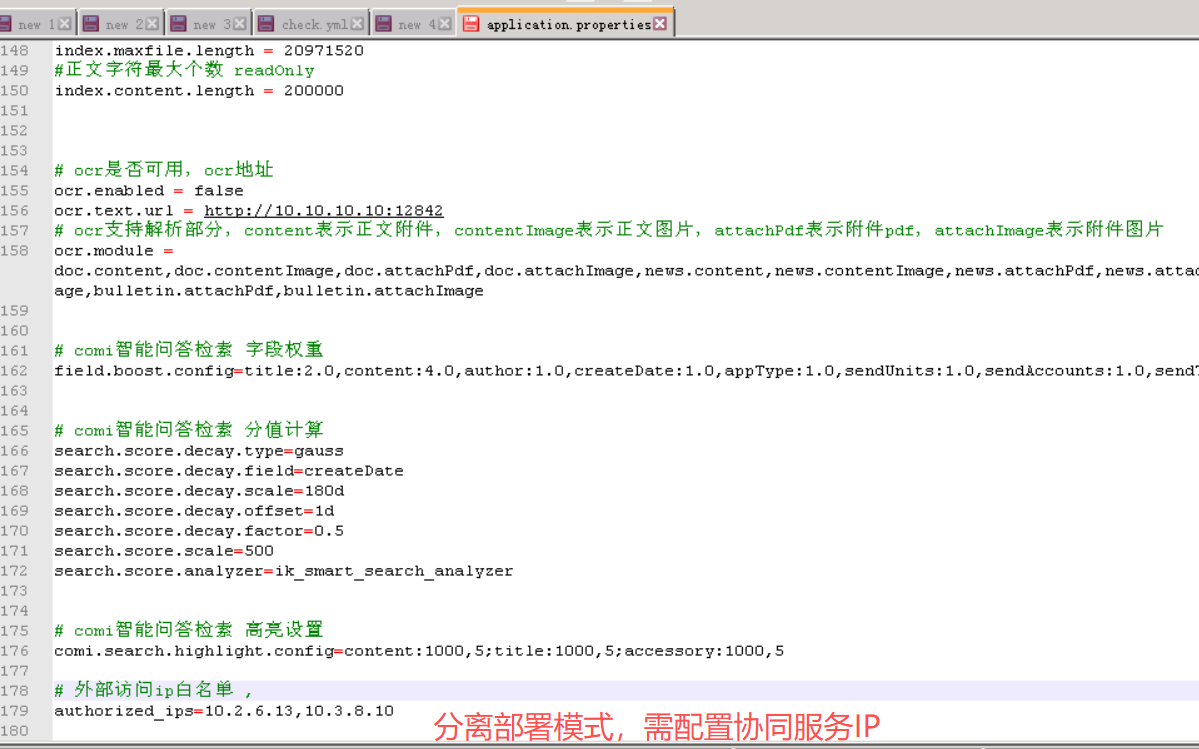Click line number 148 in the margin
This screenshot has width=1199, height=749.
coord(15,50)
